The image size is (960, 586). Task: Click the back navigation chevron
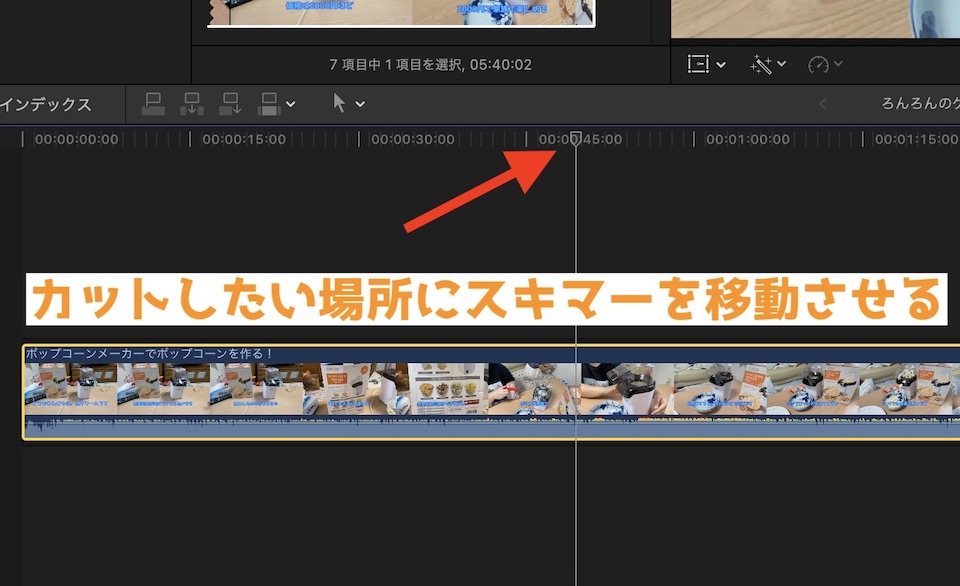[x=822, y=103]
